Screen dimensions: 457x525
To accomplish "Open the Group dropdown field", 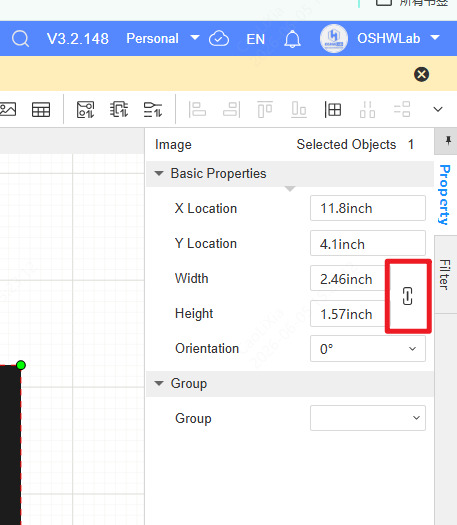I will 368,418.
